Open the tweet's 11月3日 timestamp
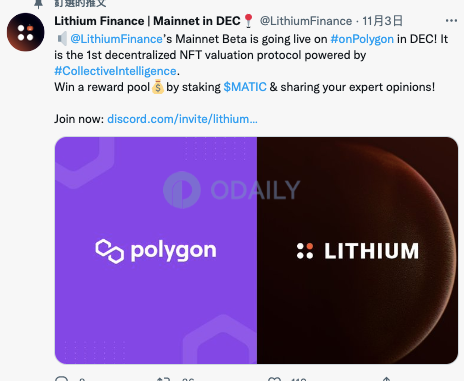 click(x=382, y=21)
